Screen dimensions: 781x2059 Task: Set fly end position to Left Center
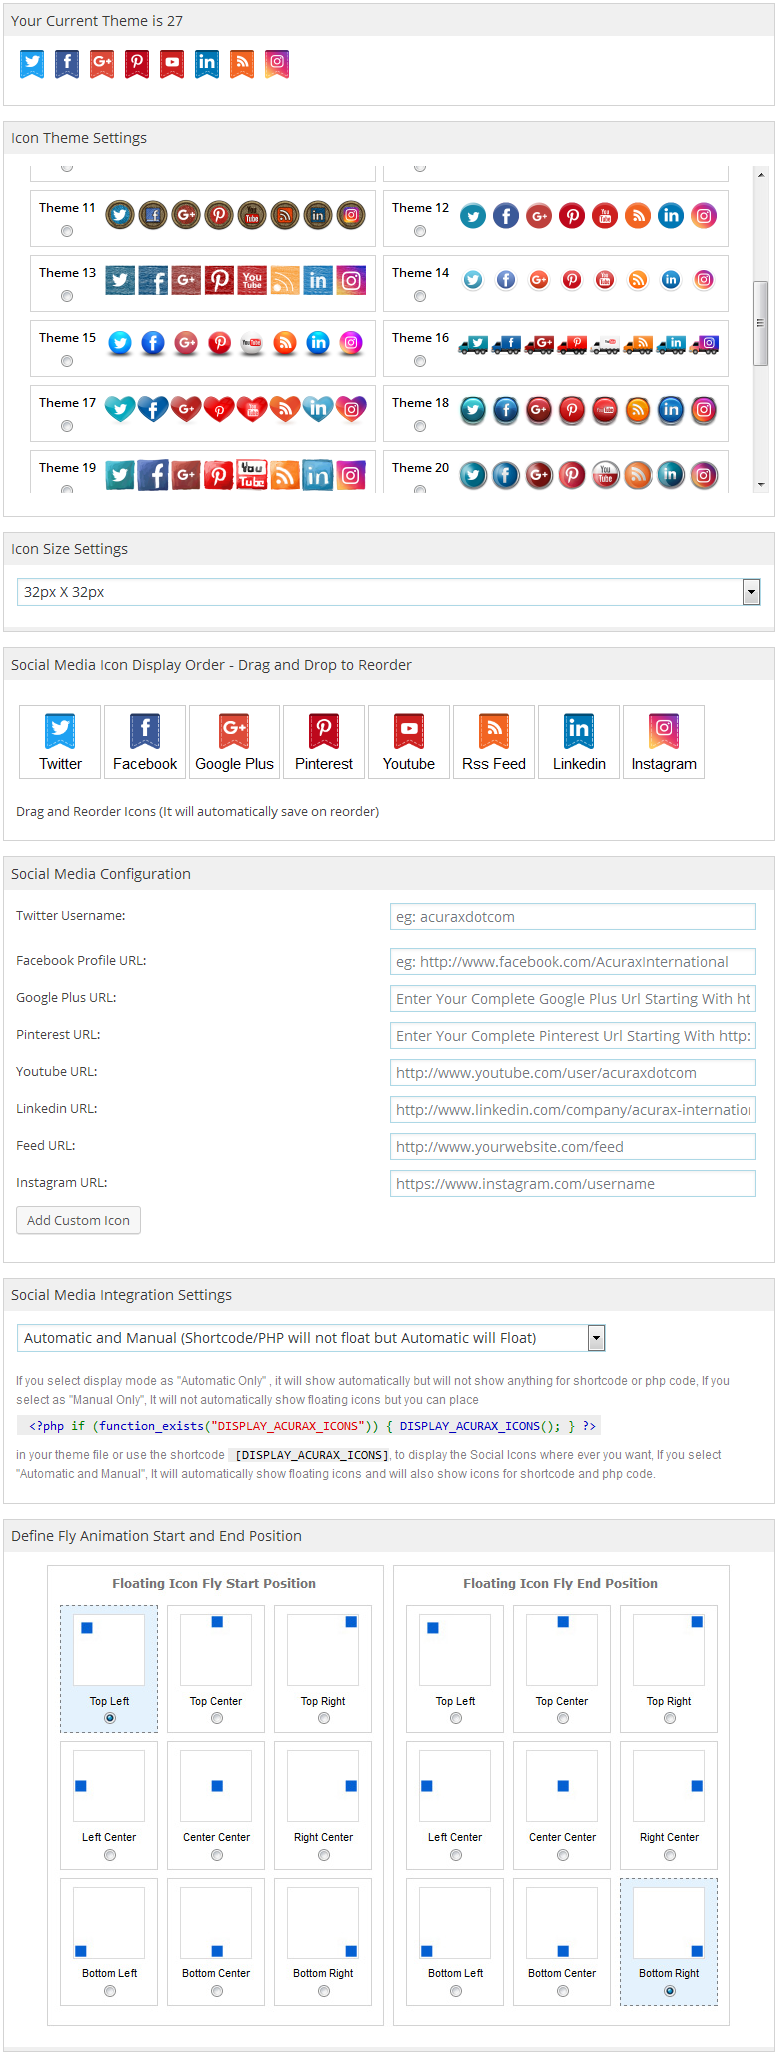(455, 1855)
